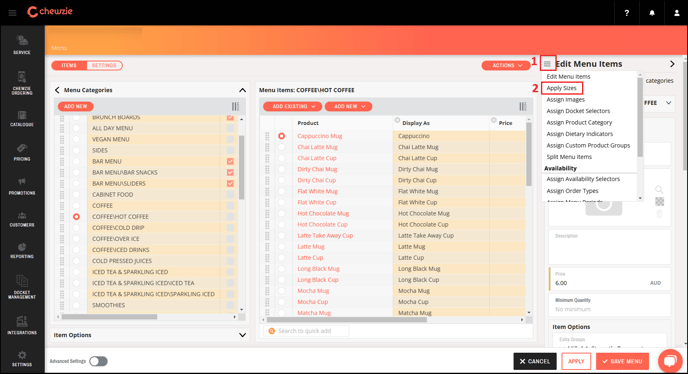
Task: Open the Actions dropdown
Action: pyautogui.click(x=506, y=65)
